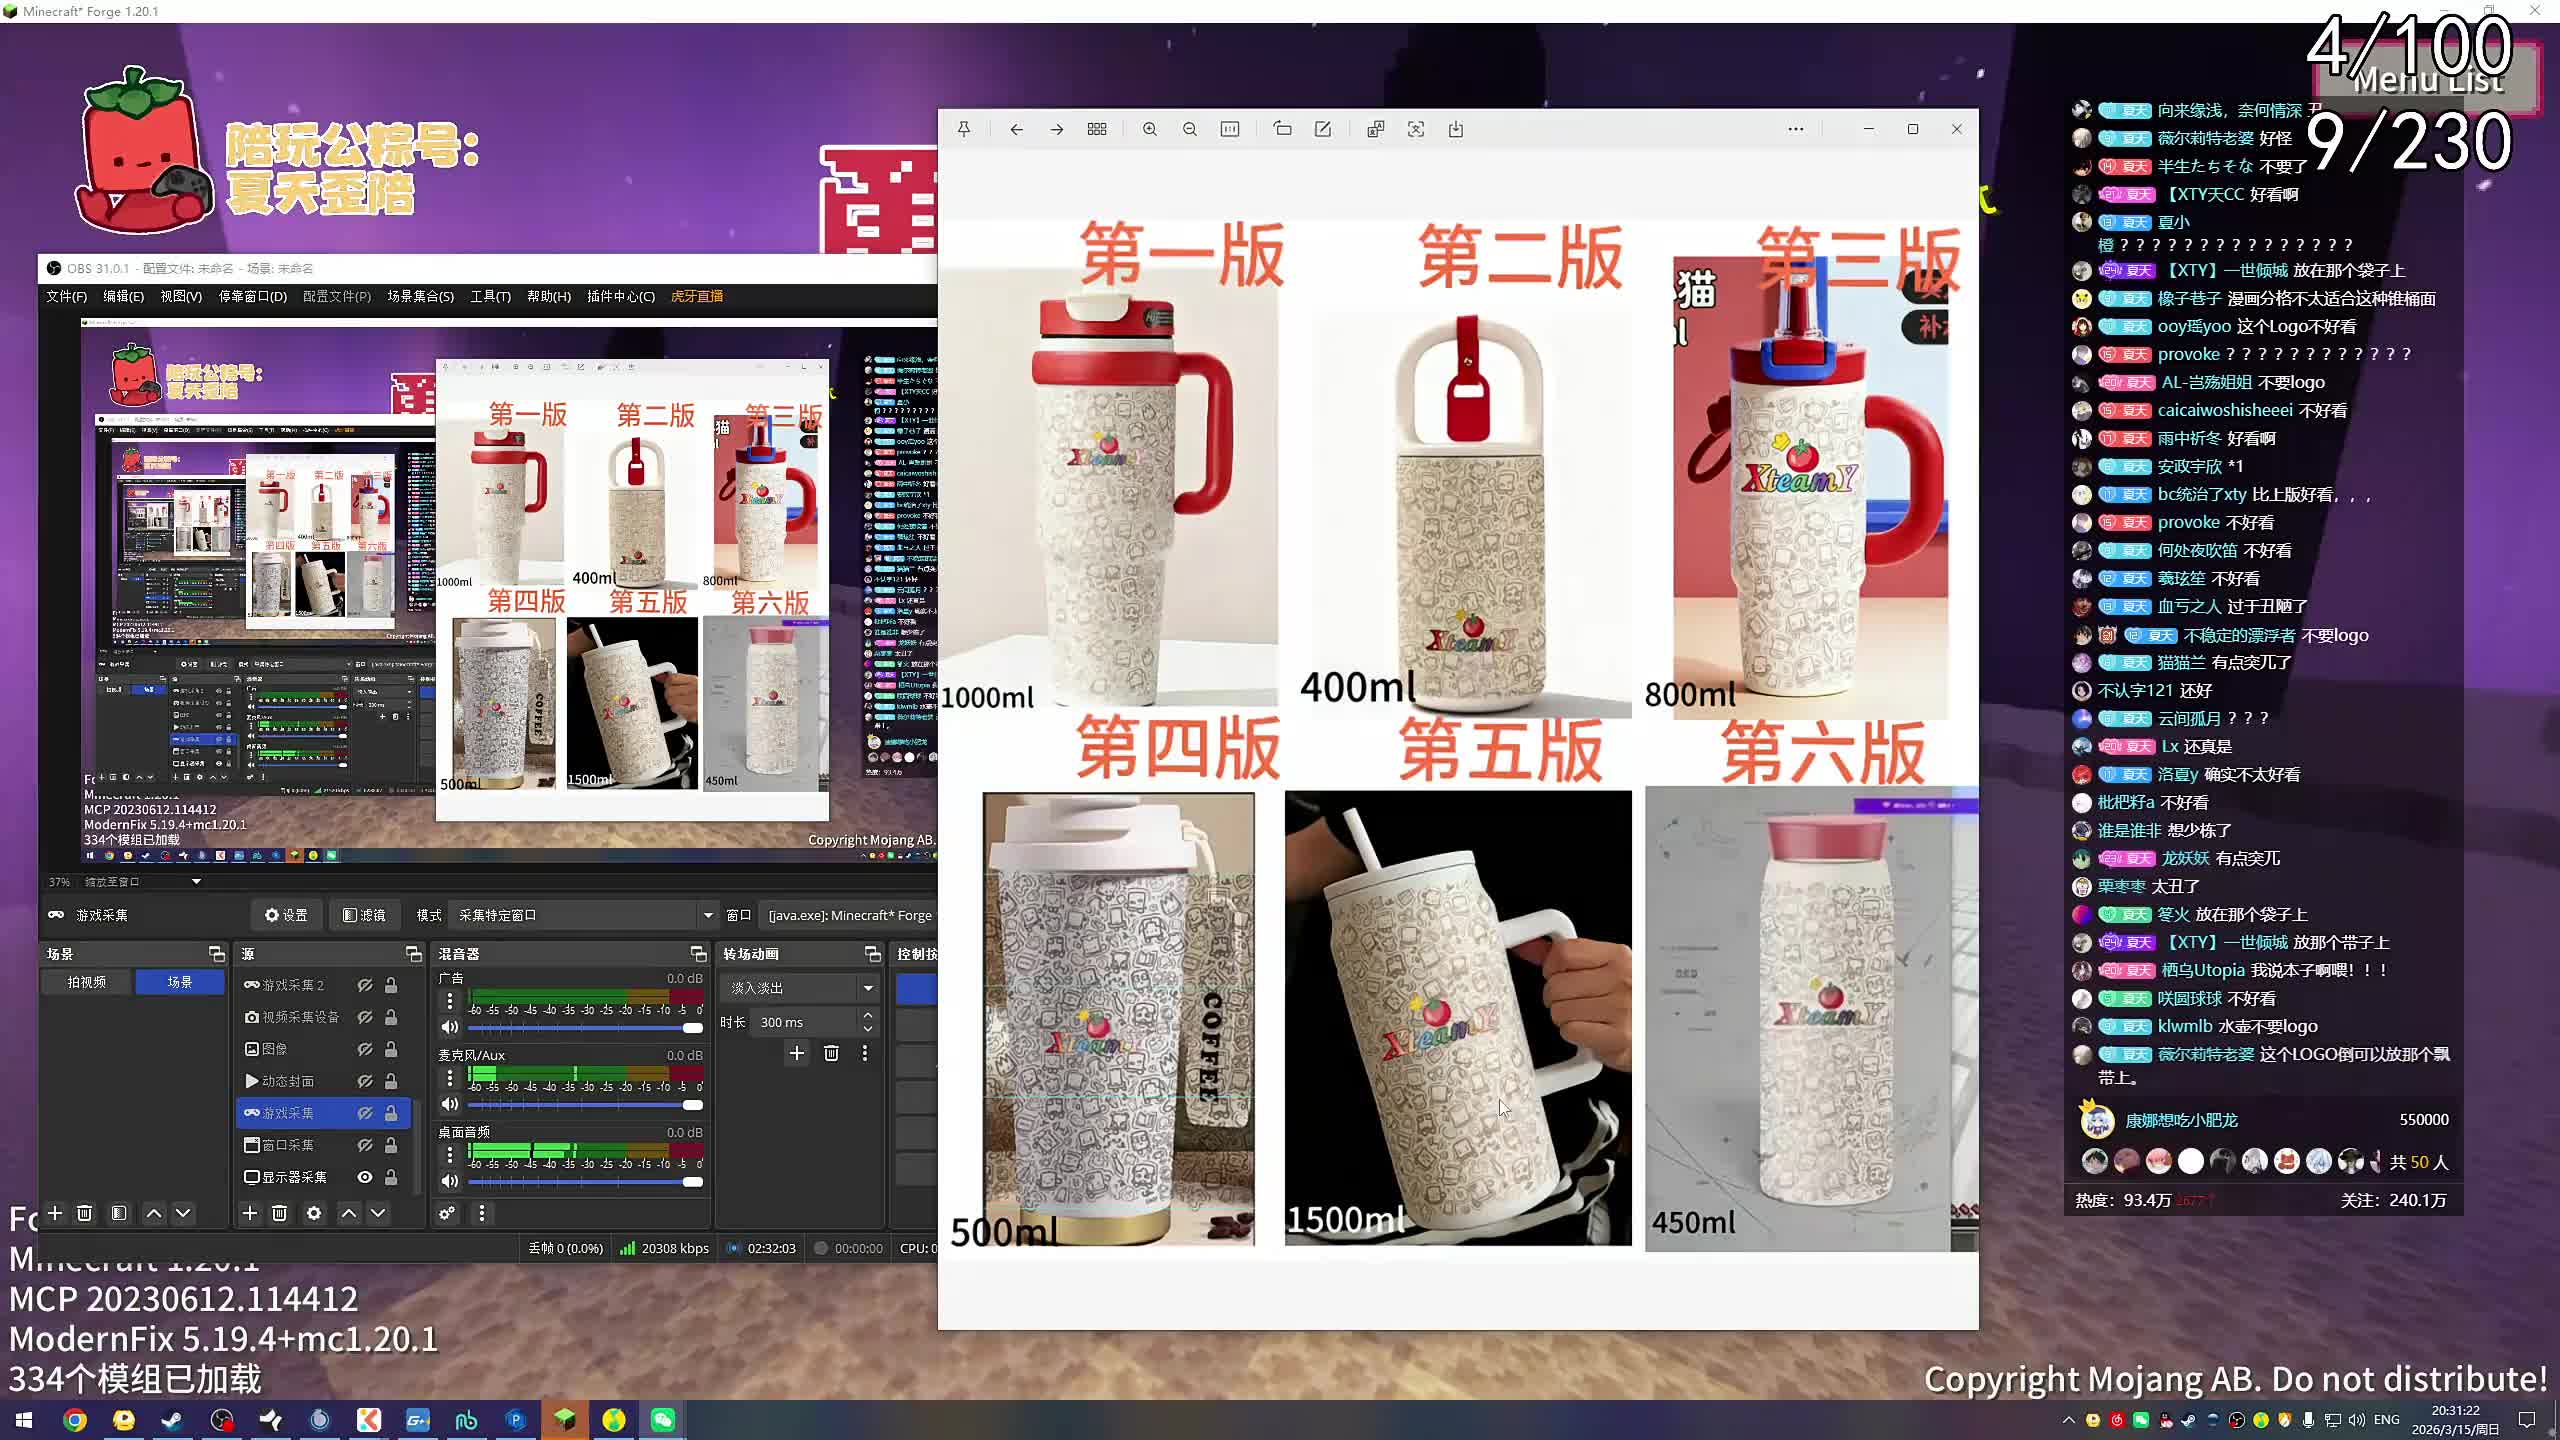Viewport: 2560px width, 1440px height.
Task: Open advanced audio properties gears icon
Action: click(x=447, y=1213)
